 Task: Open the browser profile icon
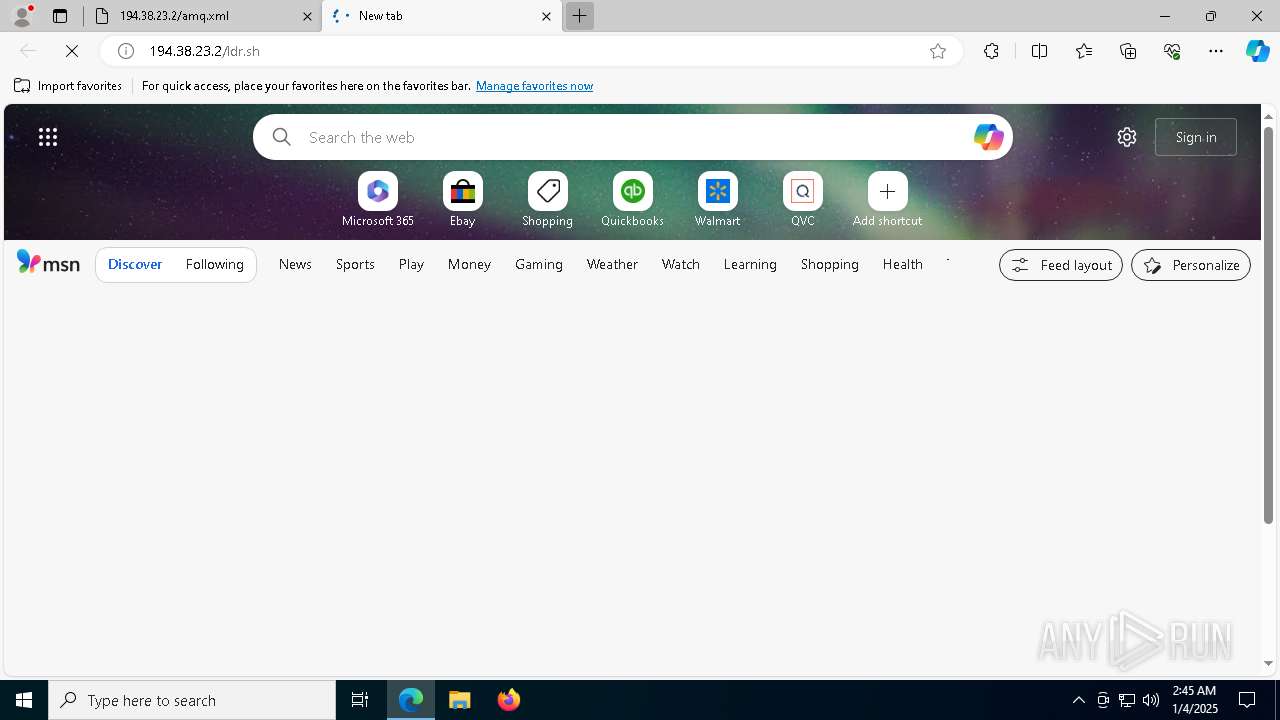pyautogui.click(x=22, y=16)
